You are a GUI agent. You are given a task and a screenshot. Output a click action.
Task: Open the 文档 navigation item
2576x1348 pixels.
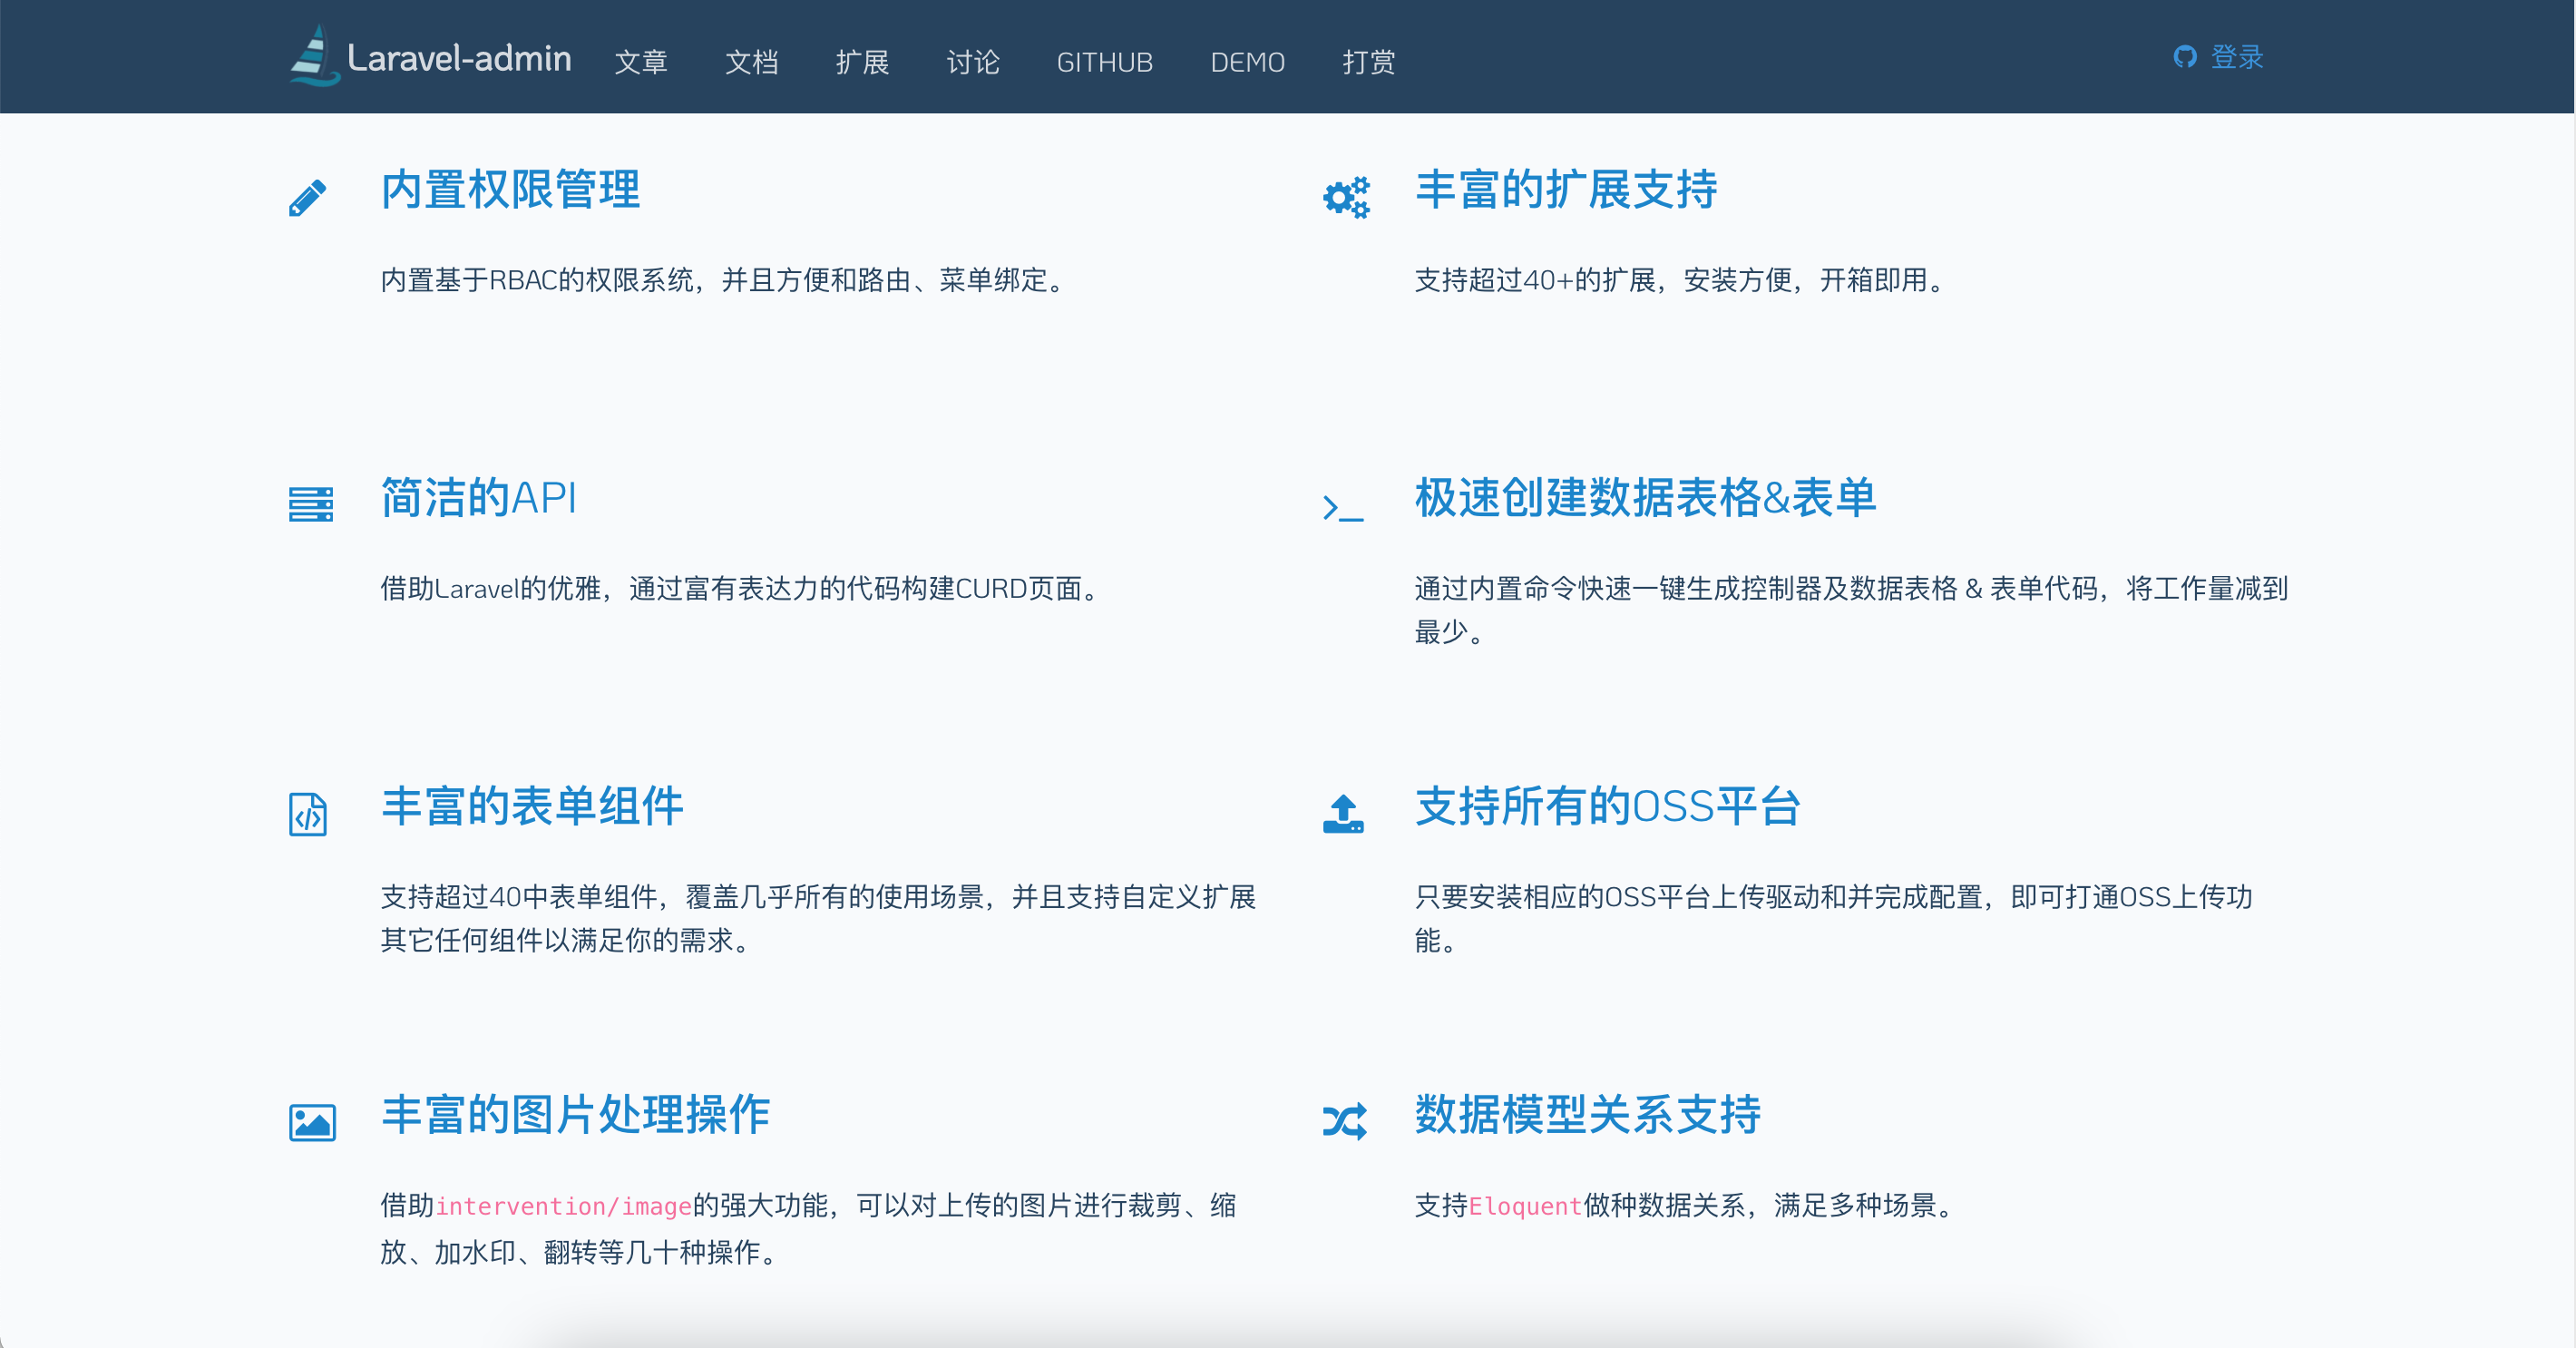click(x=751, y=62)
